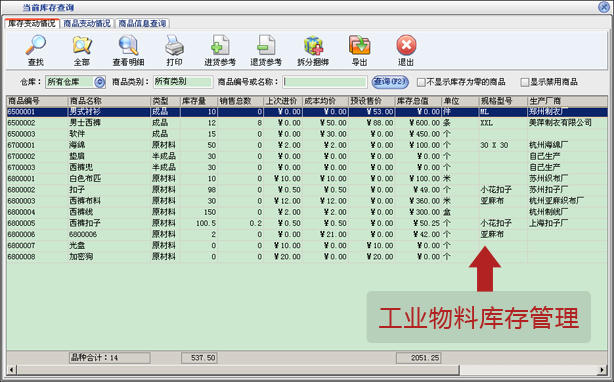Click the 销售总数 column header
The width and height of the screenshot is (614, 382).
[240, 101]
